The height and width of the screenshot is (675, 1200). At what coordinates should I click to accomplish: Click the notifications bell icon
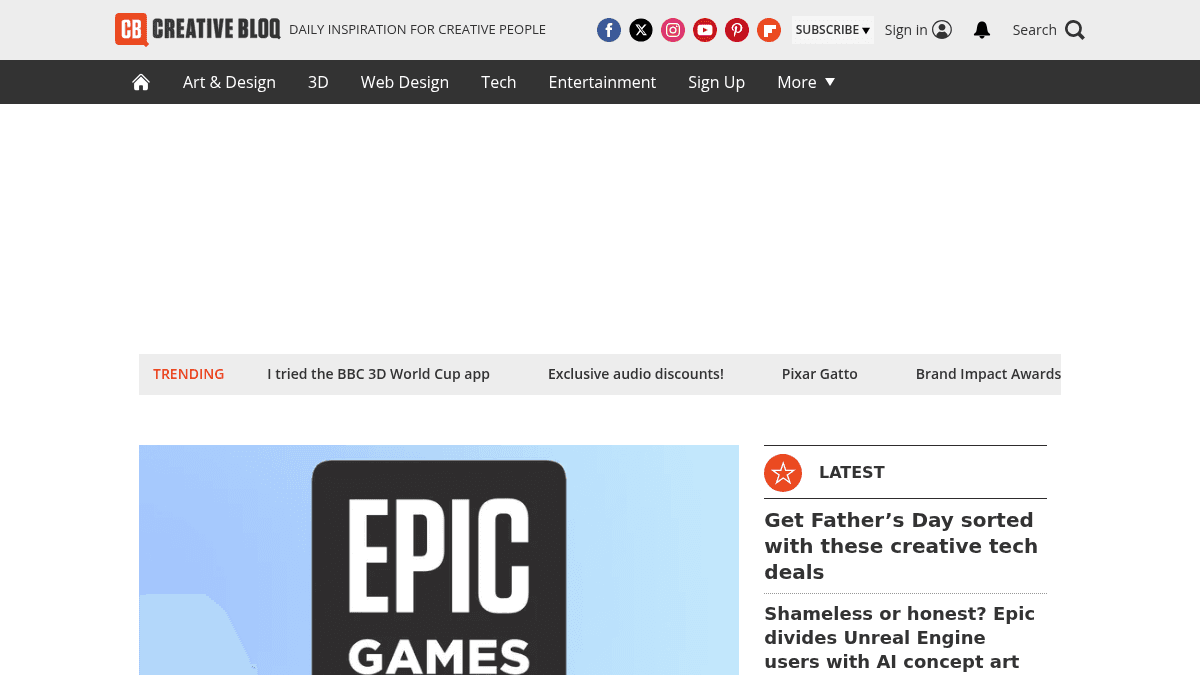click(x=982, y=30)
